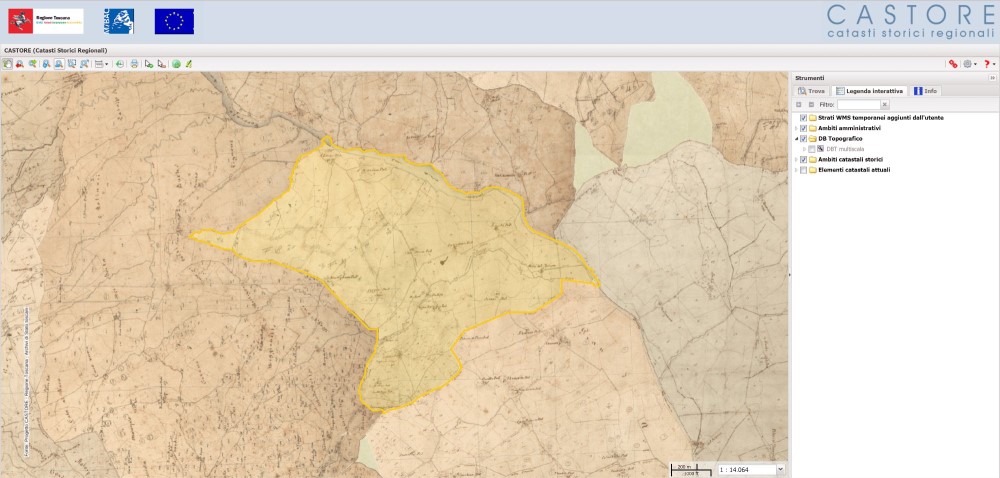
Task: Click the blue linked-zoom magnifier icon
Action: click(47, 64)
